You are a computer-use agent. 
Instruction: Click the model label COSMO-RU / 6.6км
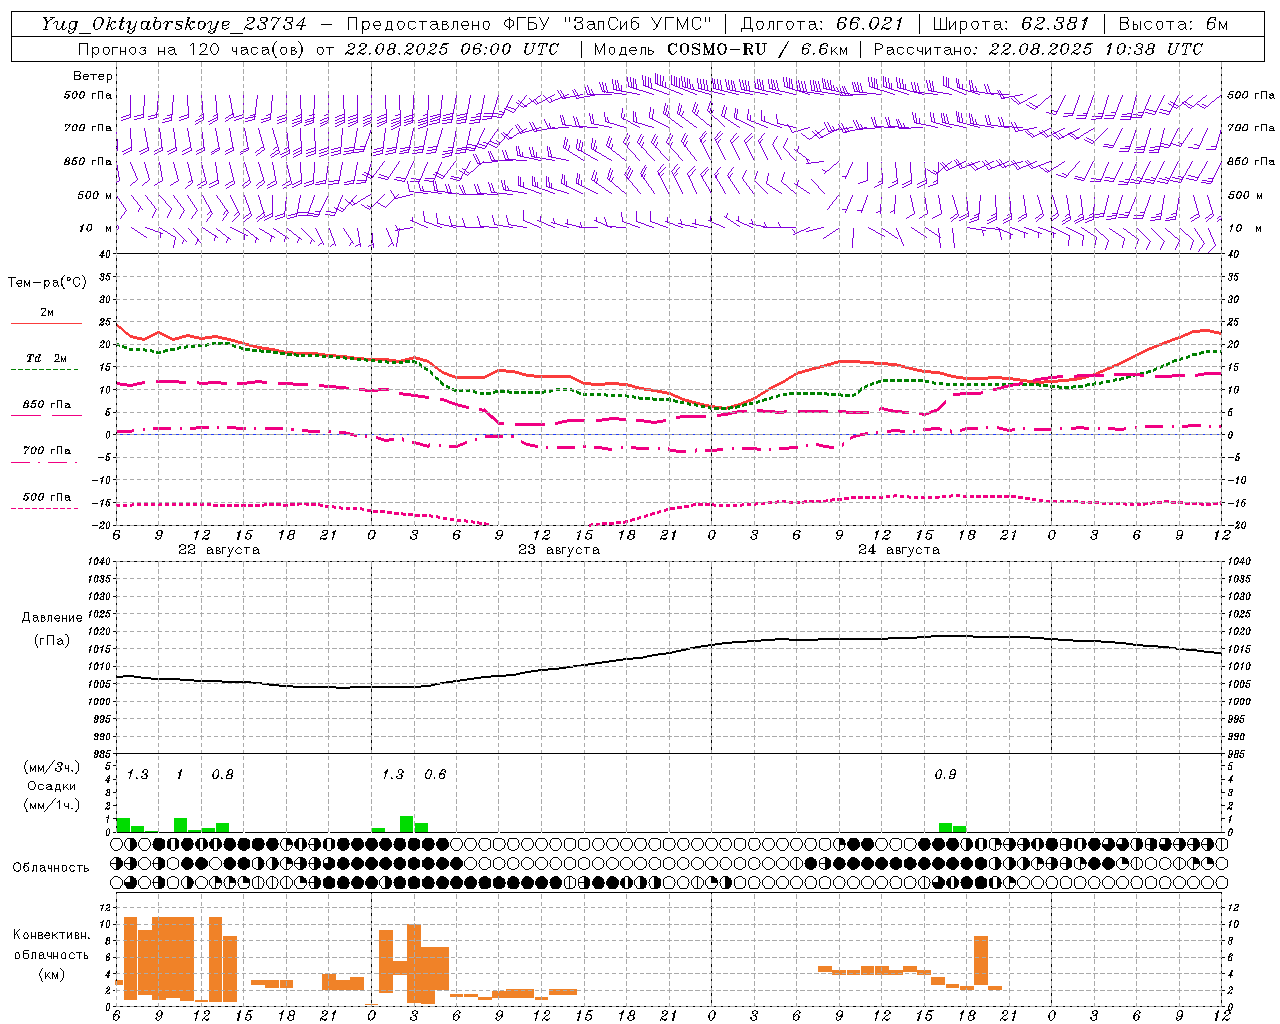(x=758, y=49)
